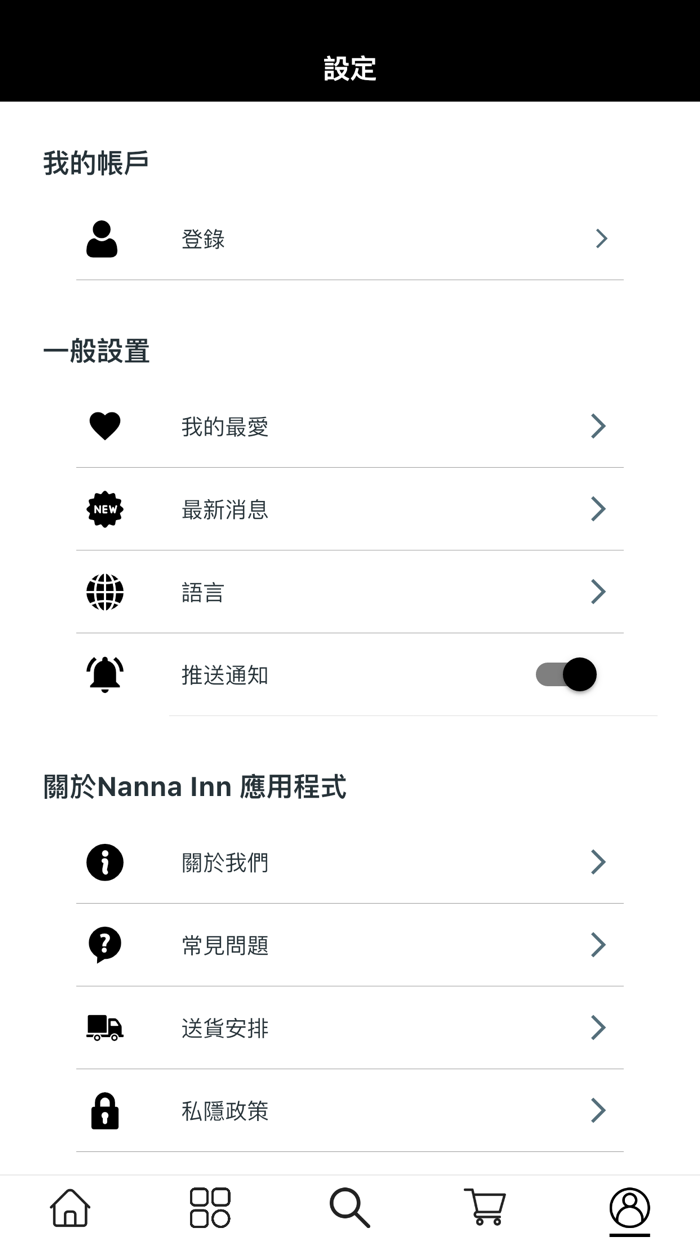Screen dimensions: 700x1244
Task: Expand the 登錄 row chevron
Action: tap(601, 239)
